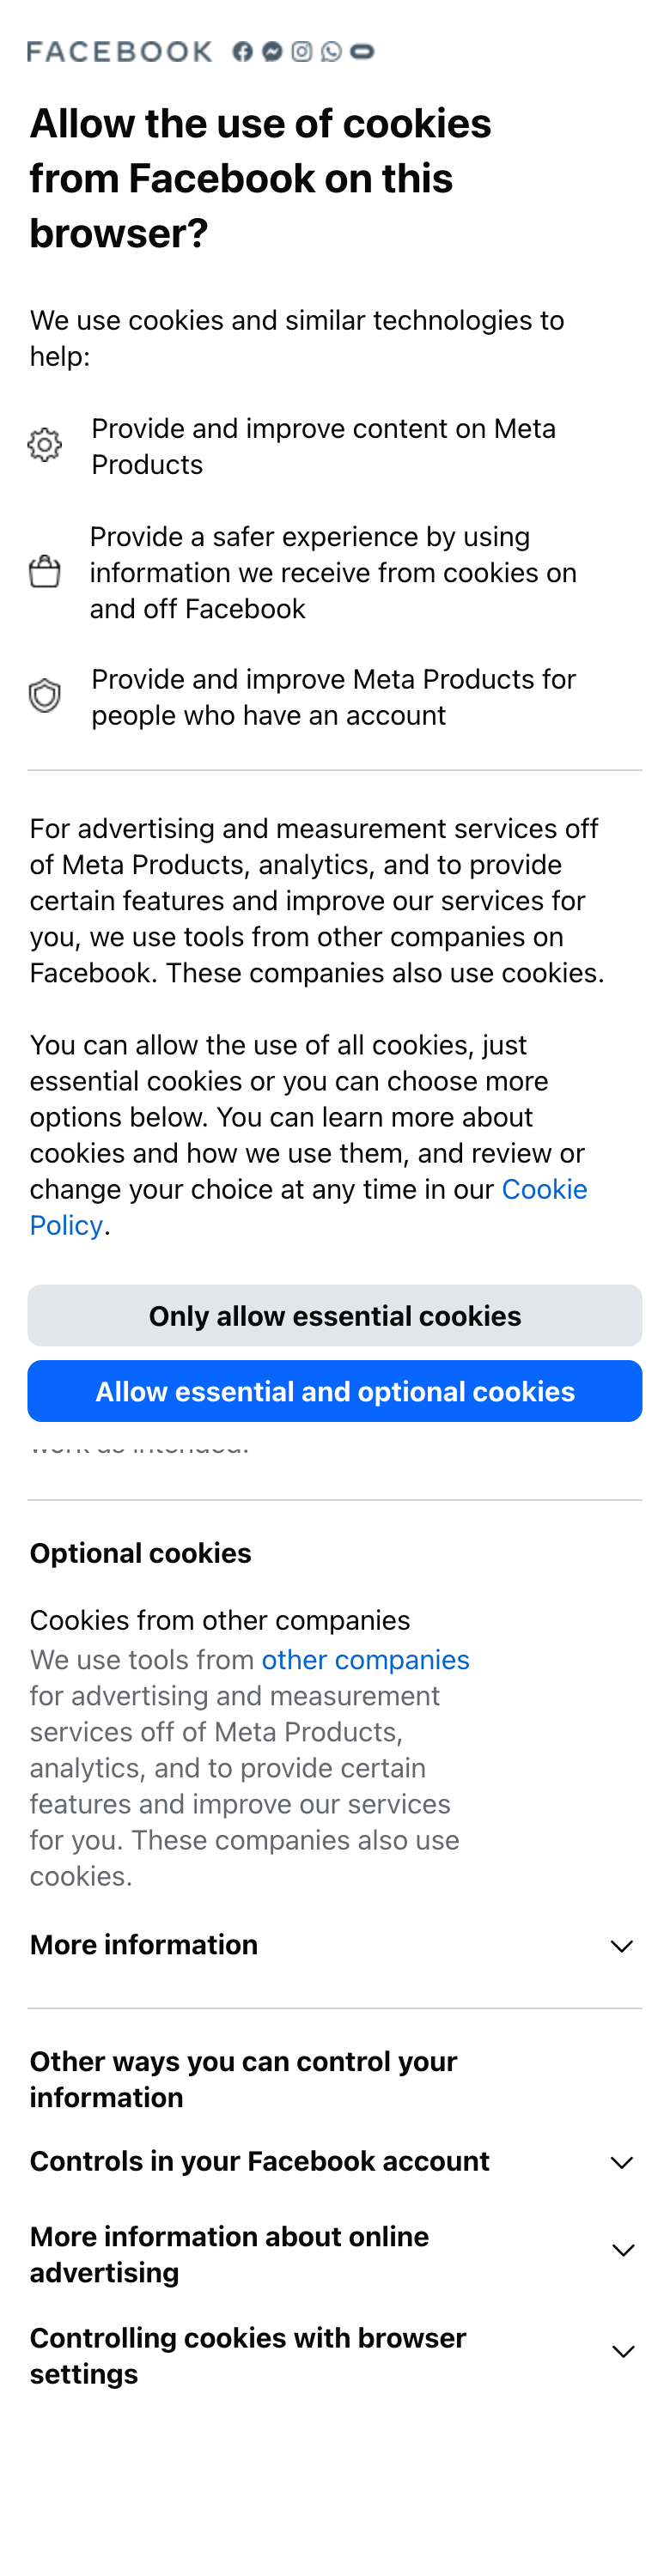Screen dimensions: 670x2576
Task: Expand the More information chevron
Action: tap(621, 1946)
